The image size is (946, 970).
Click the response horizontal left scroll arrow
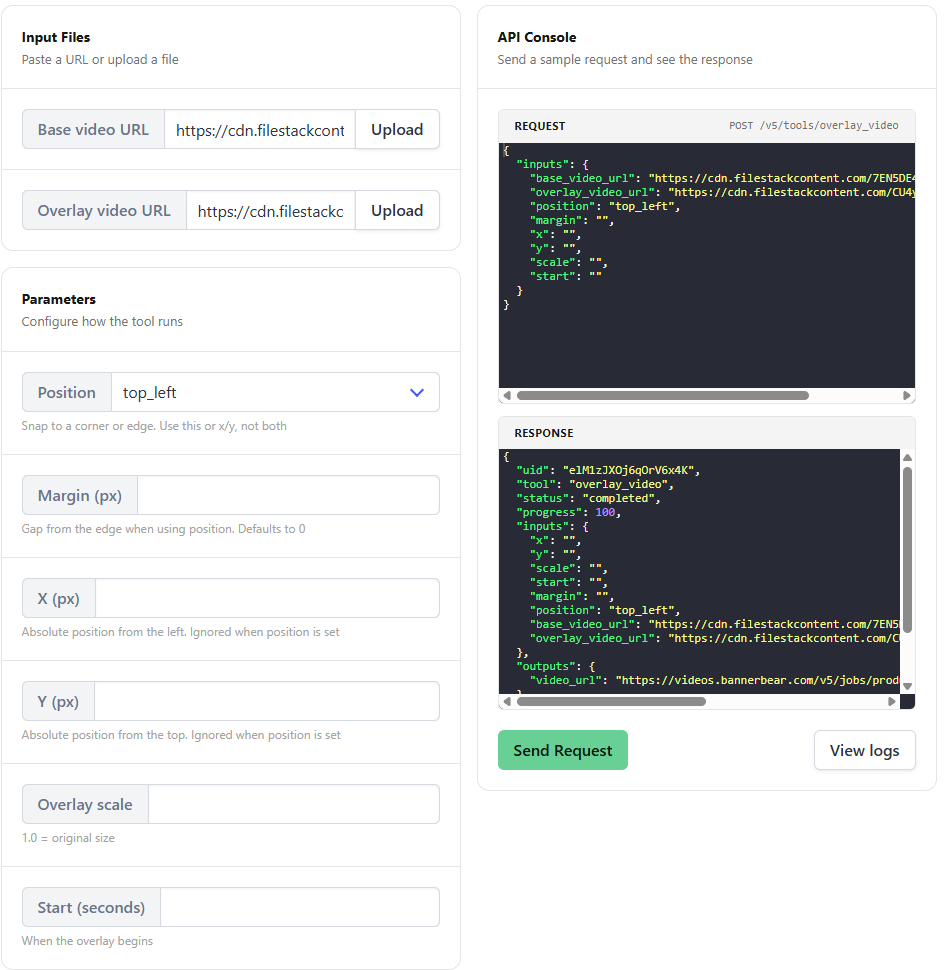coord(507,702)
